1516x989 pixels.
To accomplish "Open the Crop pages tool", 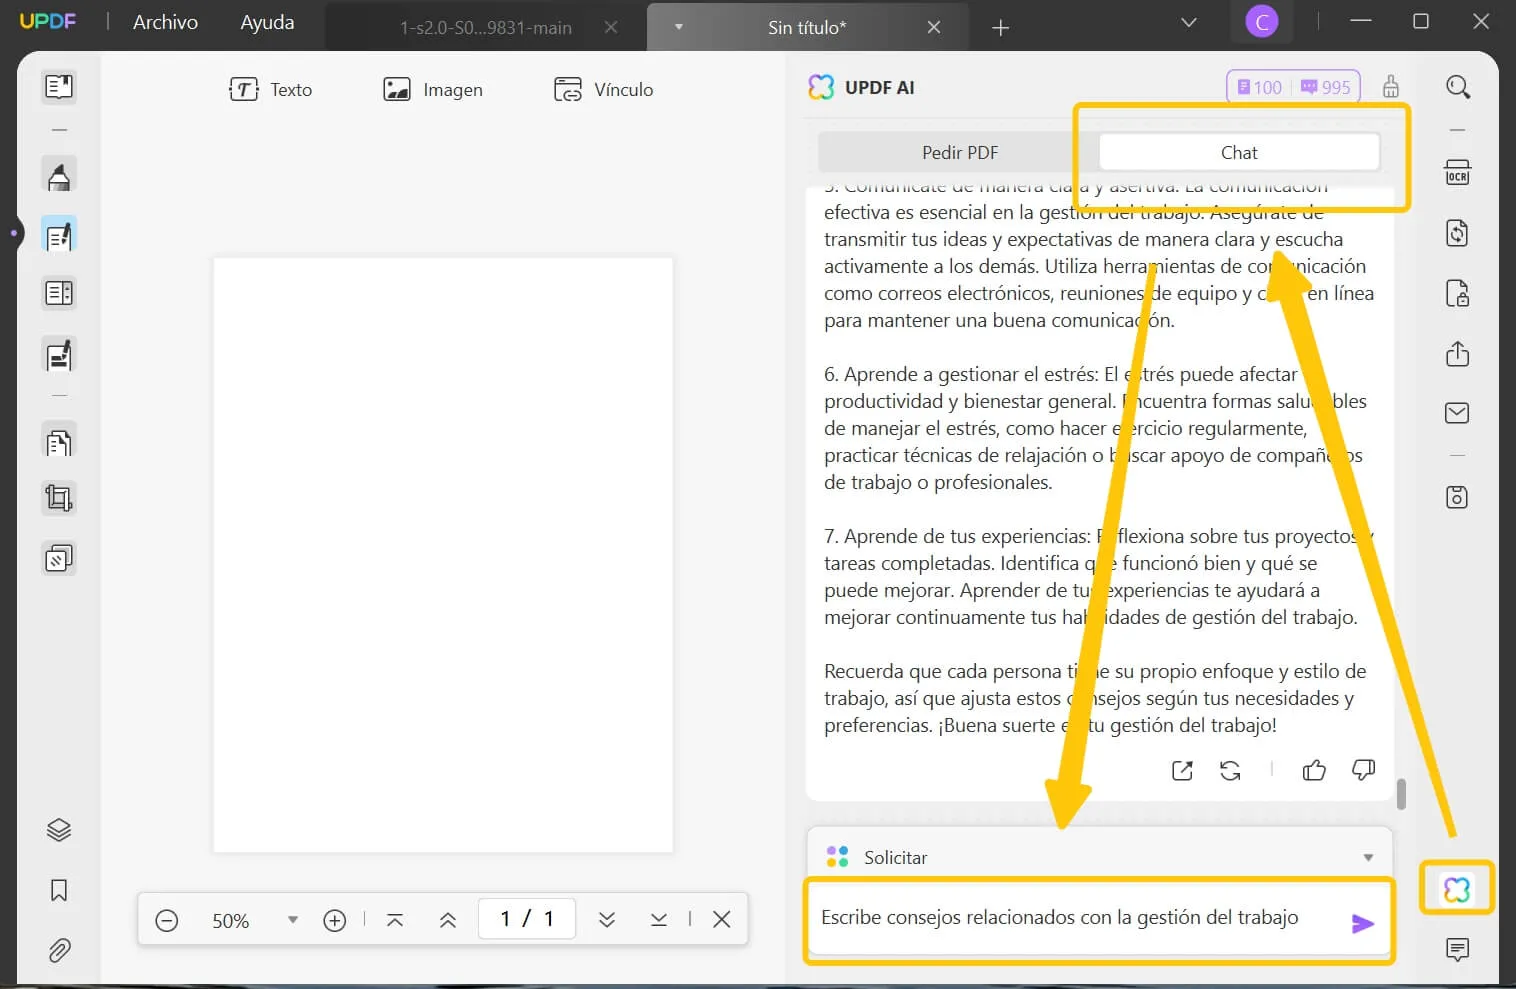I will pyautogui.click(x=59, y=498).
